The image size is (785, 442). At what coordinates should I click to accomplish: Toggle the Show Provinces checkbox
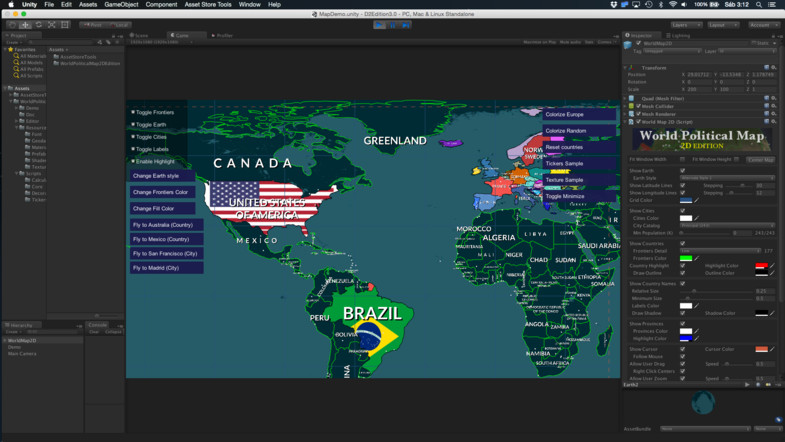[x=682, y=324]
